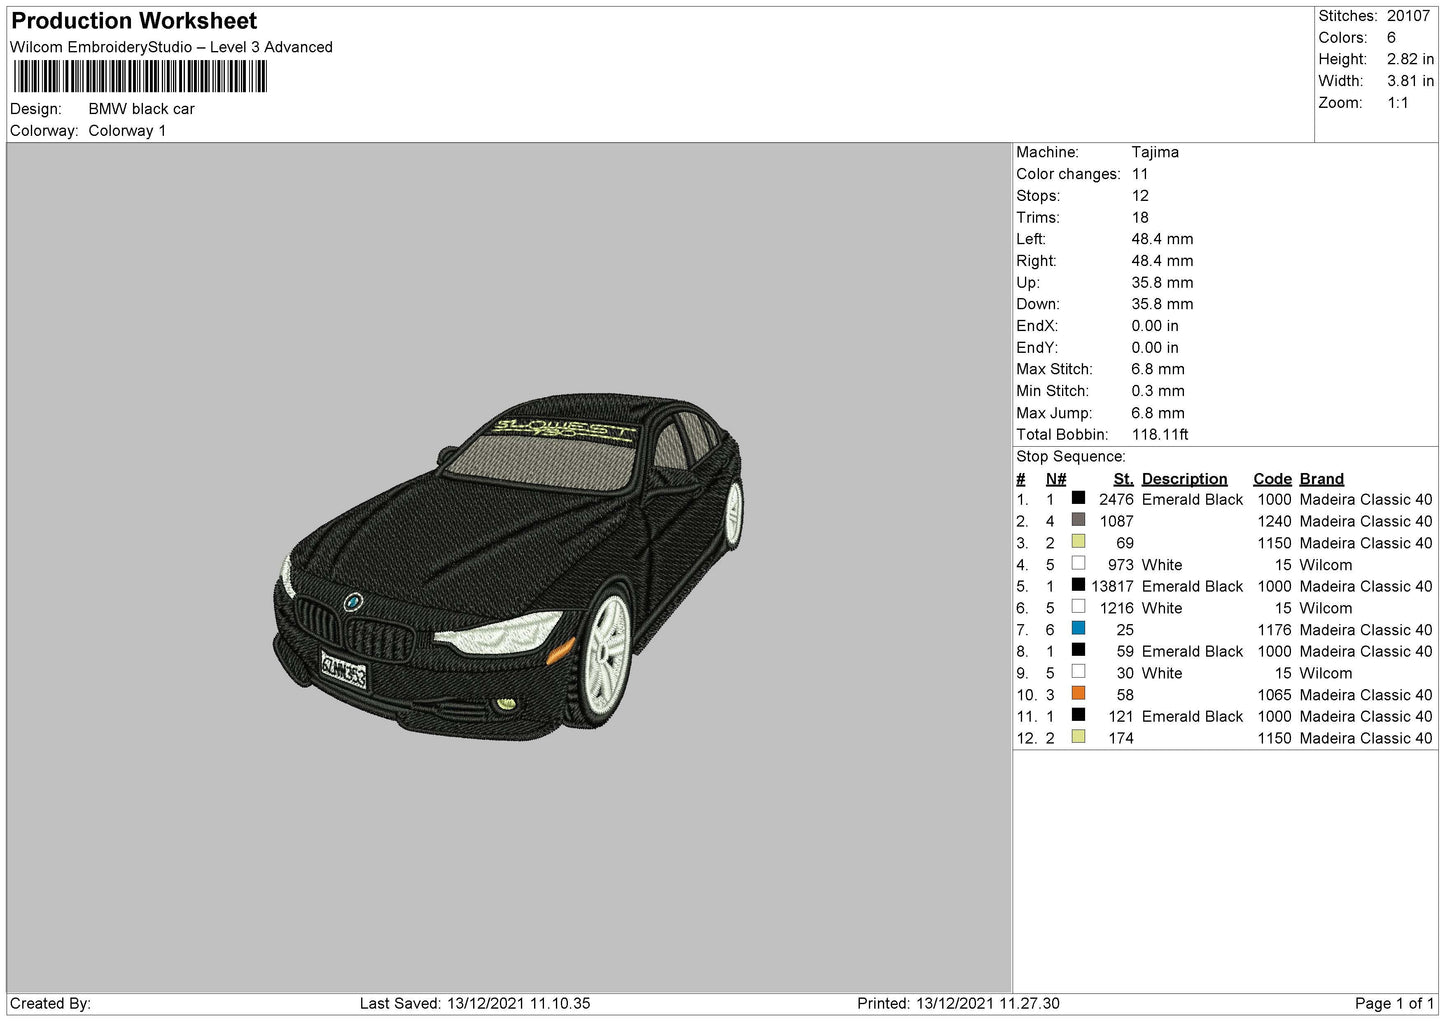
Task: Click code 1065 in row 10
Action: click(x=1274, y=695)
